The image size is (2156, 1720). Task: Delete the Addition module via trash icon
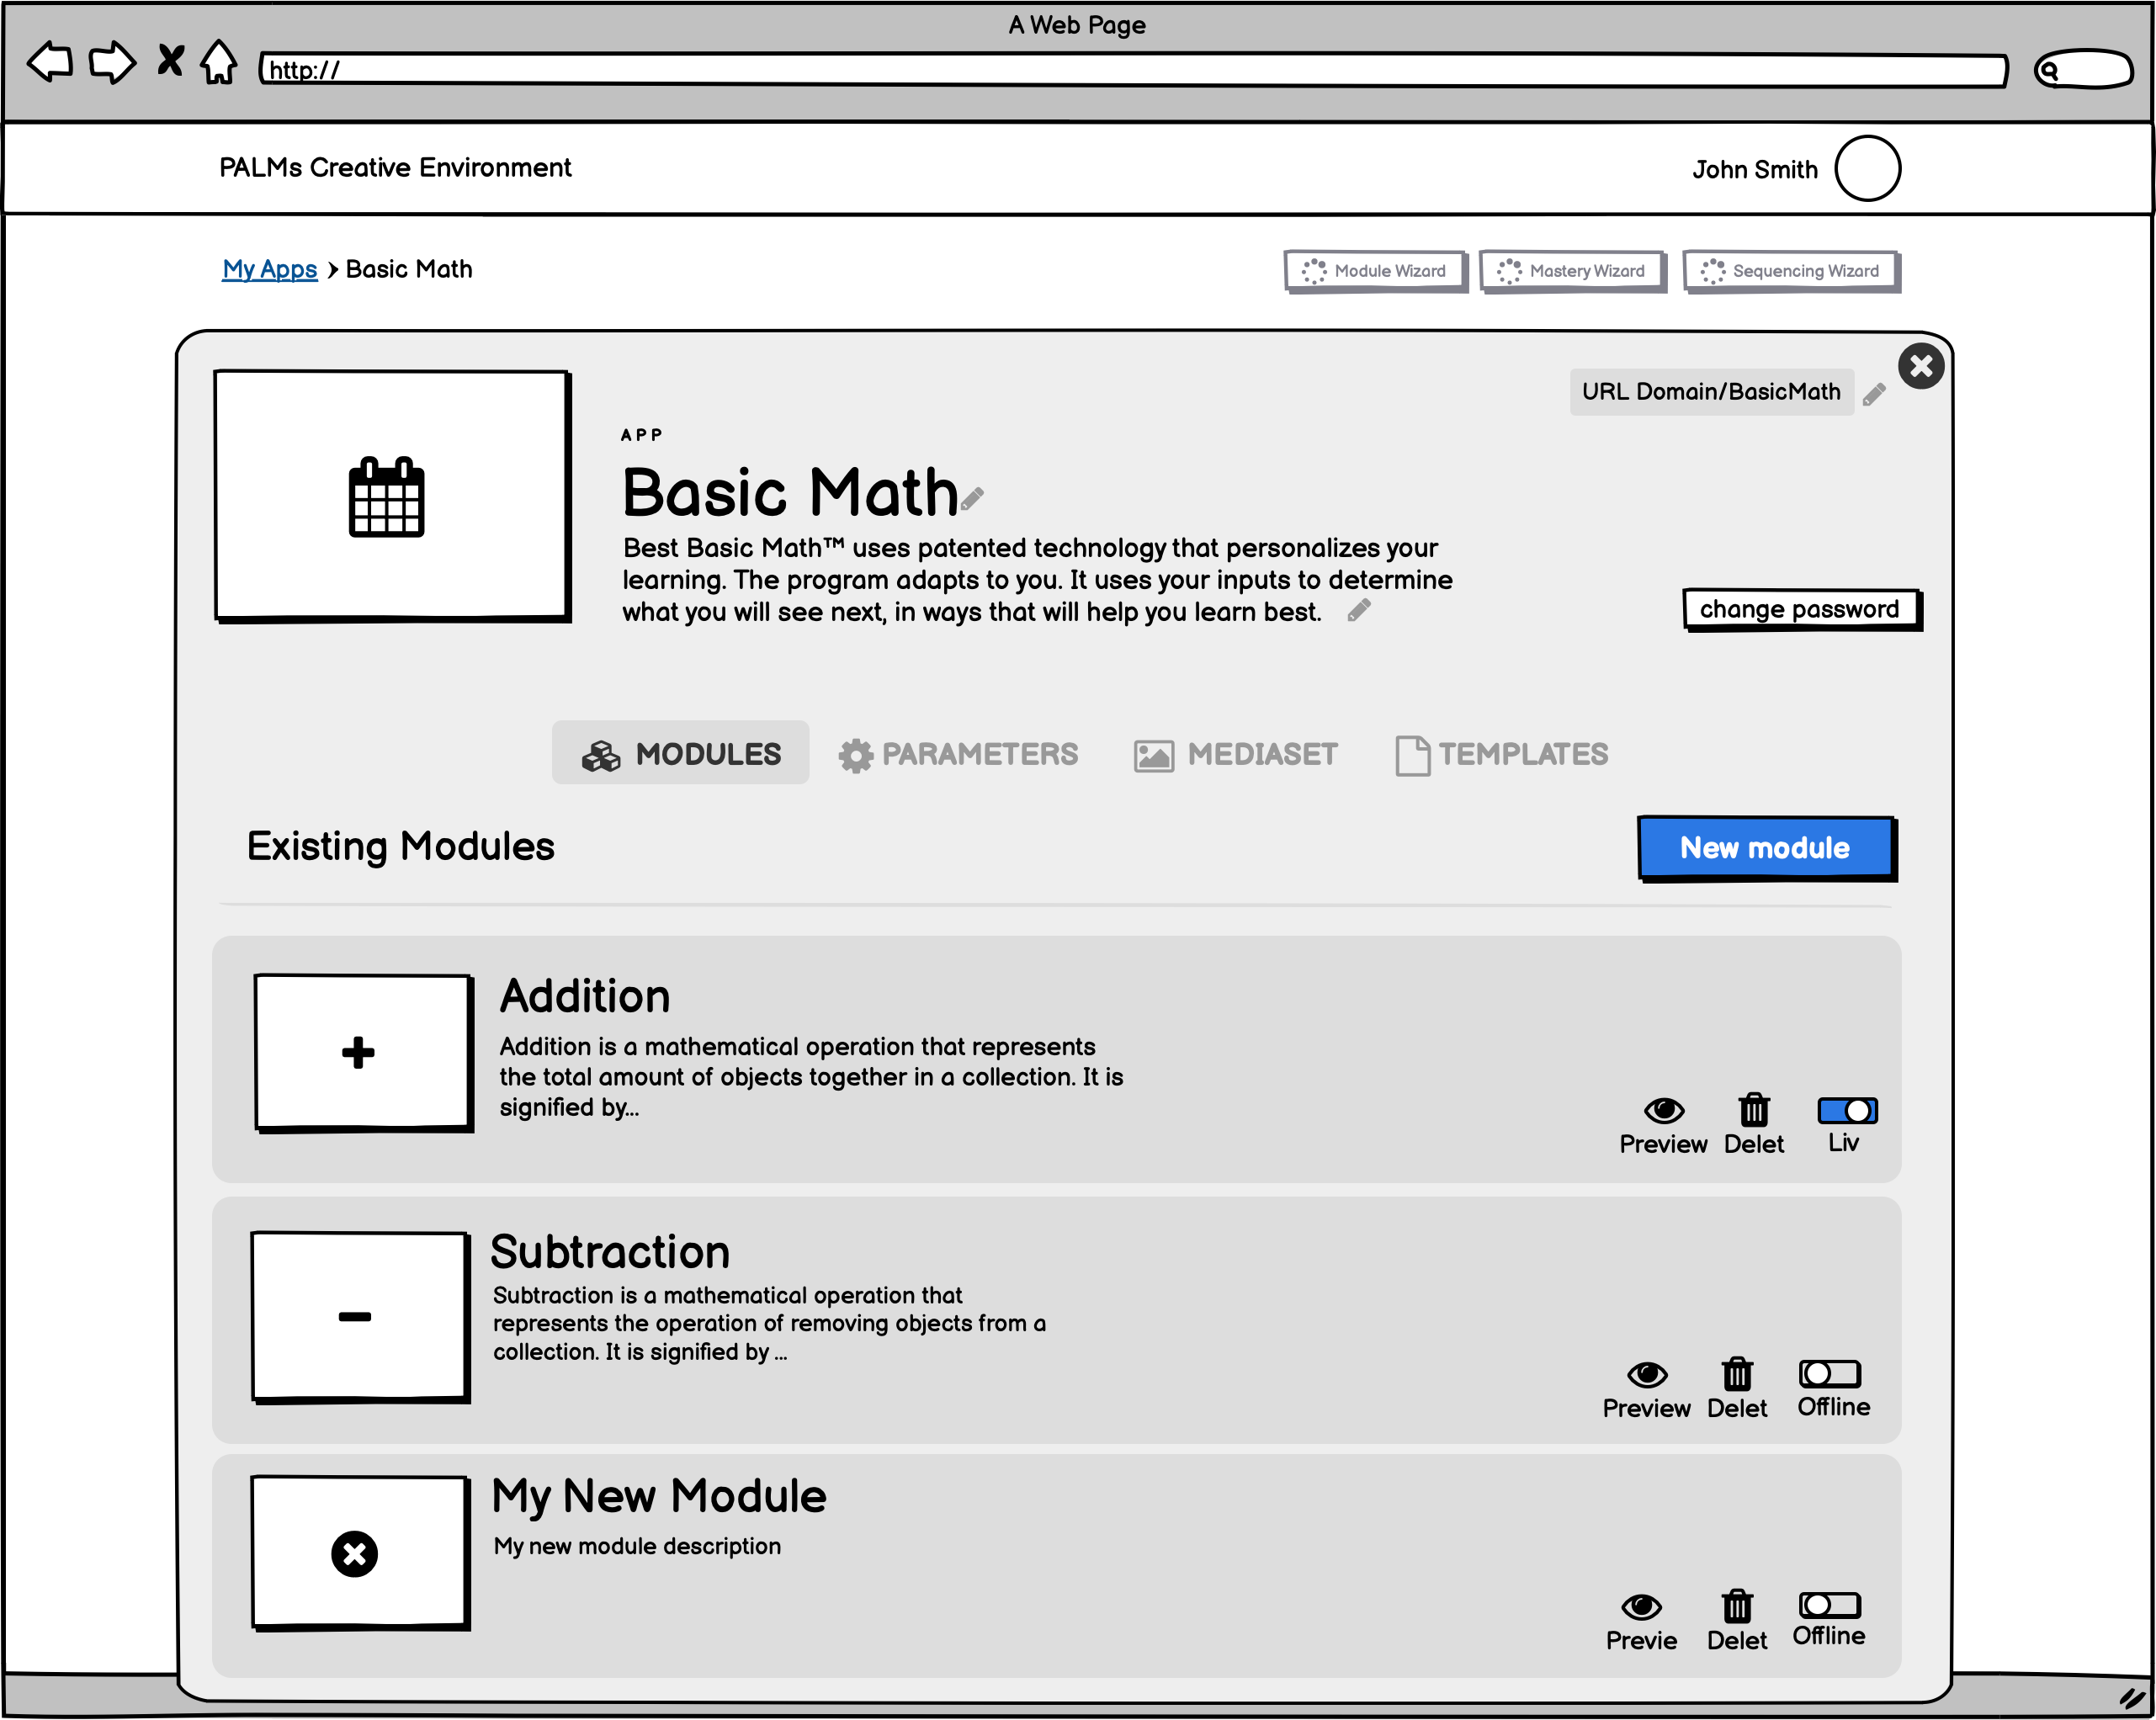click(x=1754, y=1110)
